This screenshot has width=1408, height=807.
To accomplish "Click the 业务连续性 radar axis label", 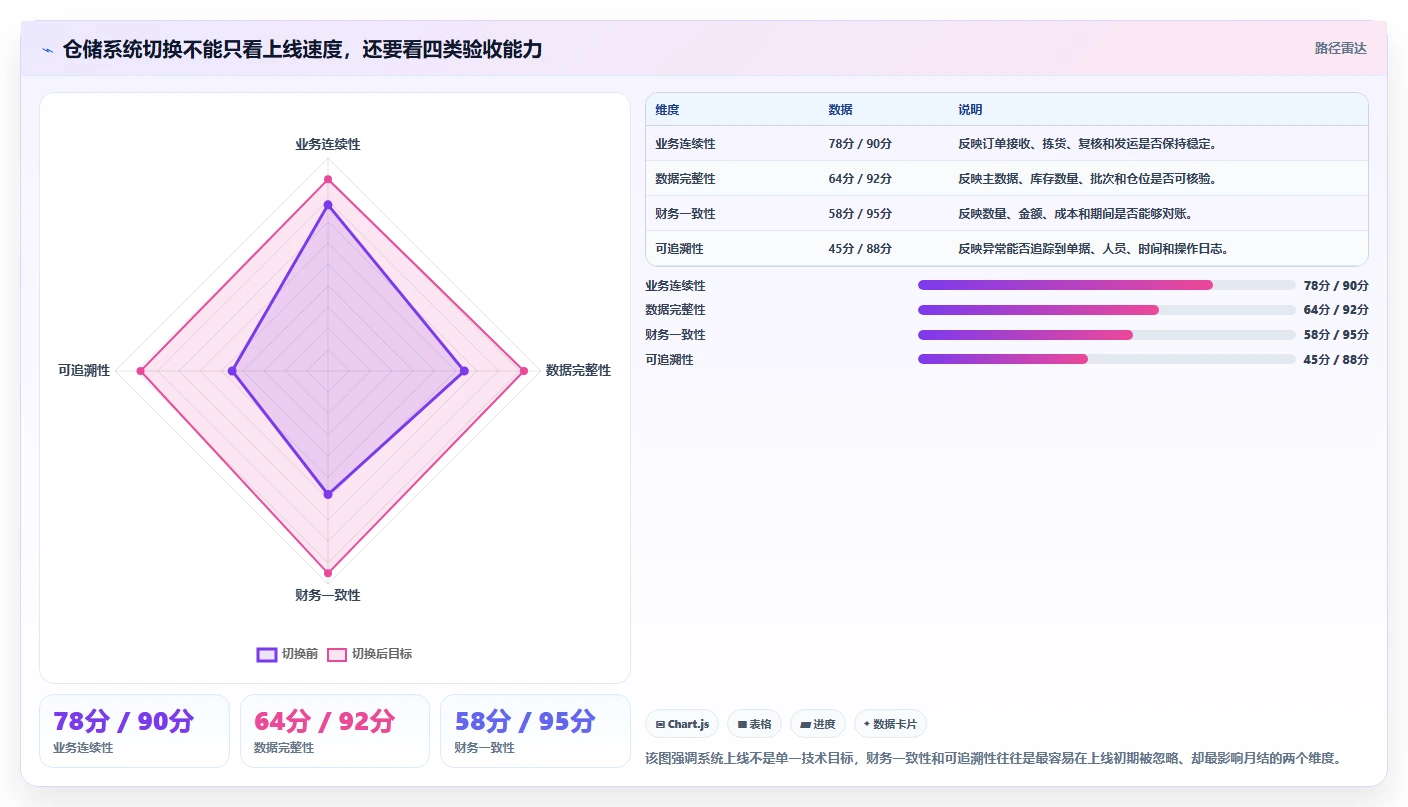I will pos(328,144).
